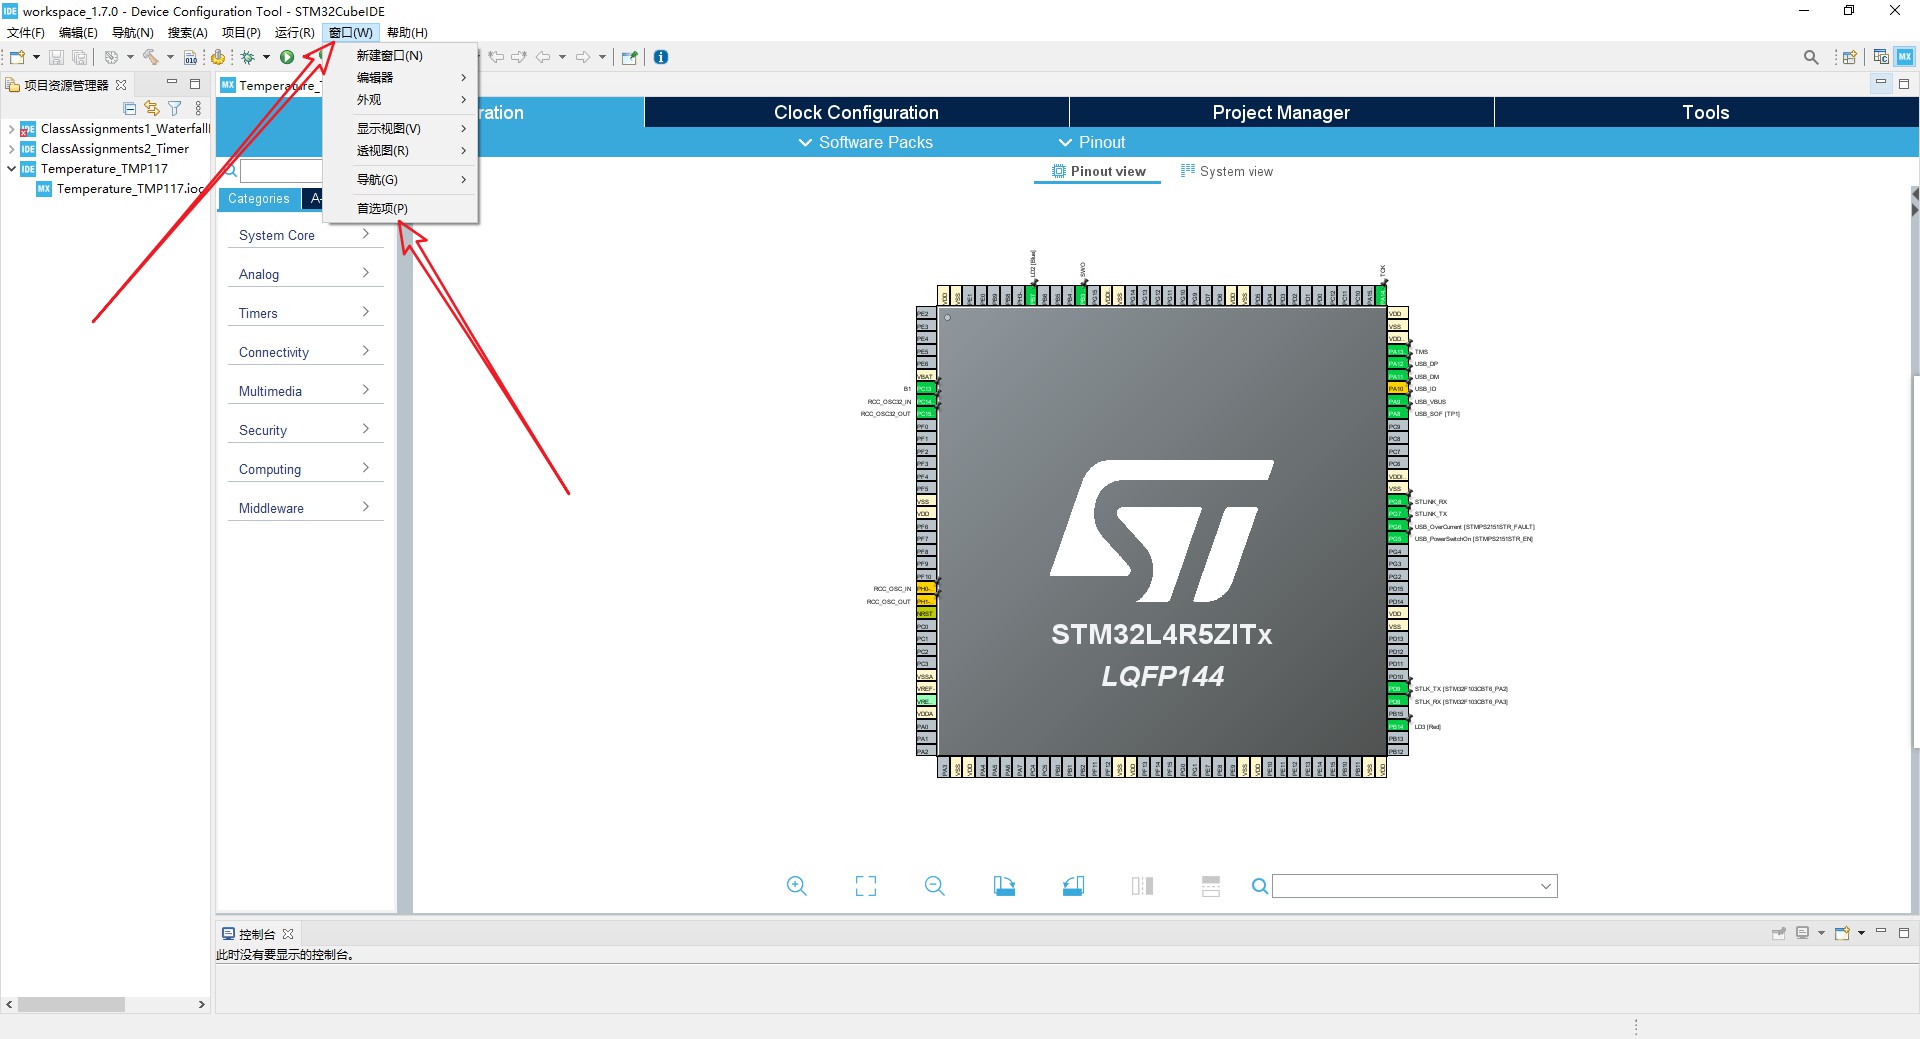This screenshot has height=1039, width=1920.
Task: Click the pin search magnifier icon
Action: coord(1260,886)
